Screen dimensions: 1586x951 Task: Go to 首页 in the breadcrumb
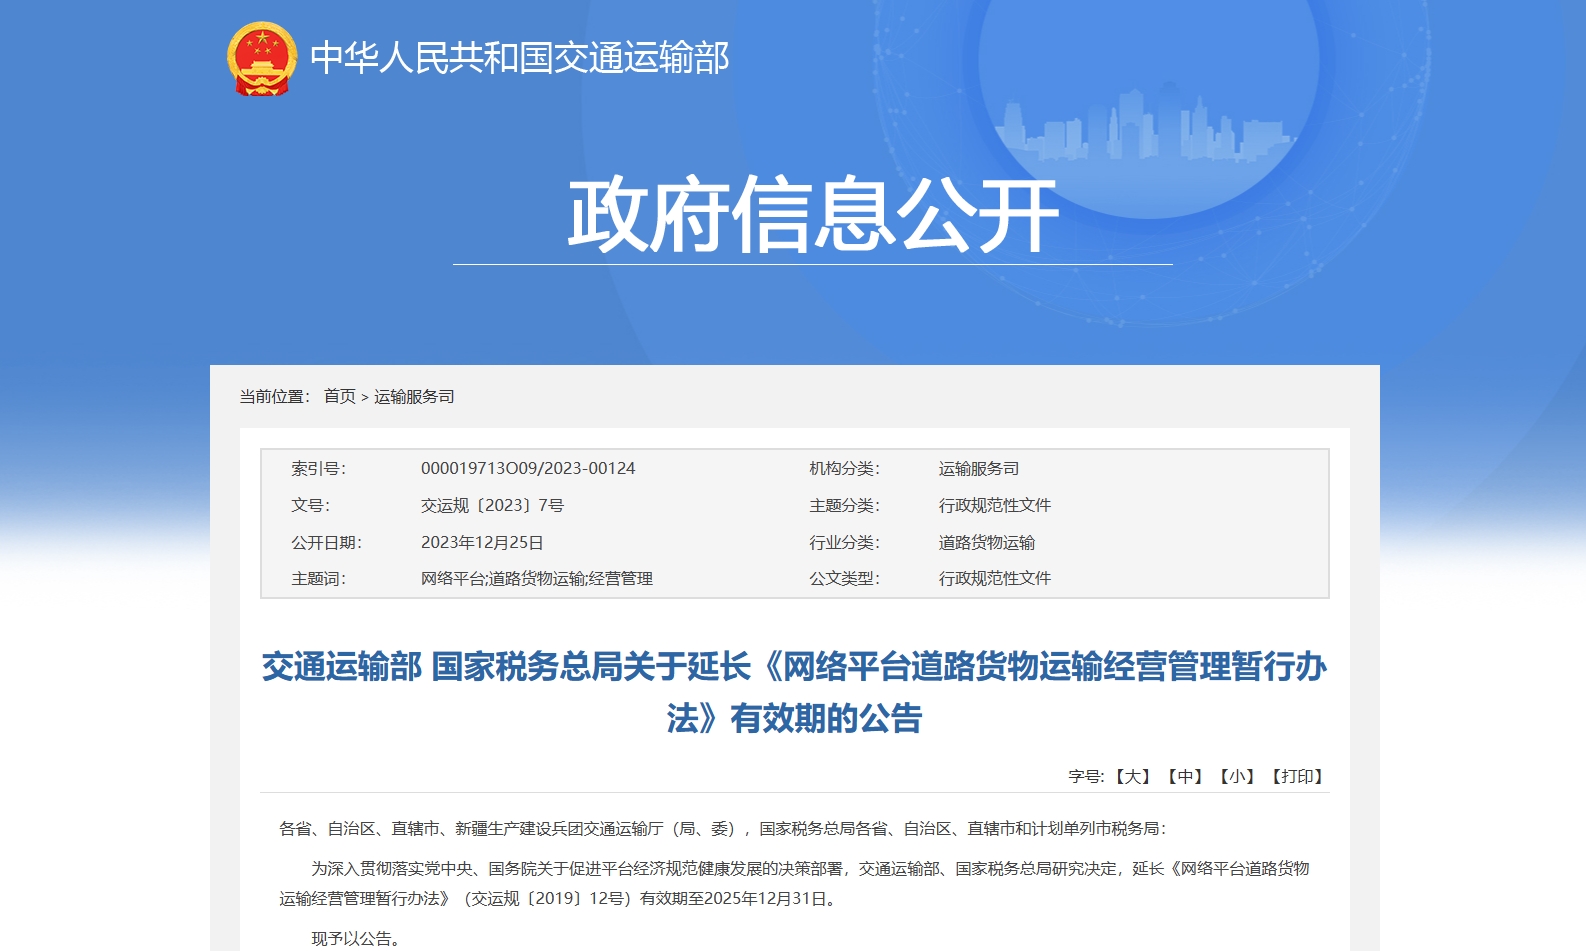[x=339, y=397]
